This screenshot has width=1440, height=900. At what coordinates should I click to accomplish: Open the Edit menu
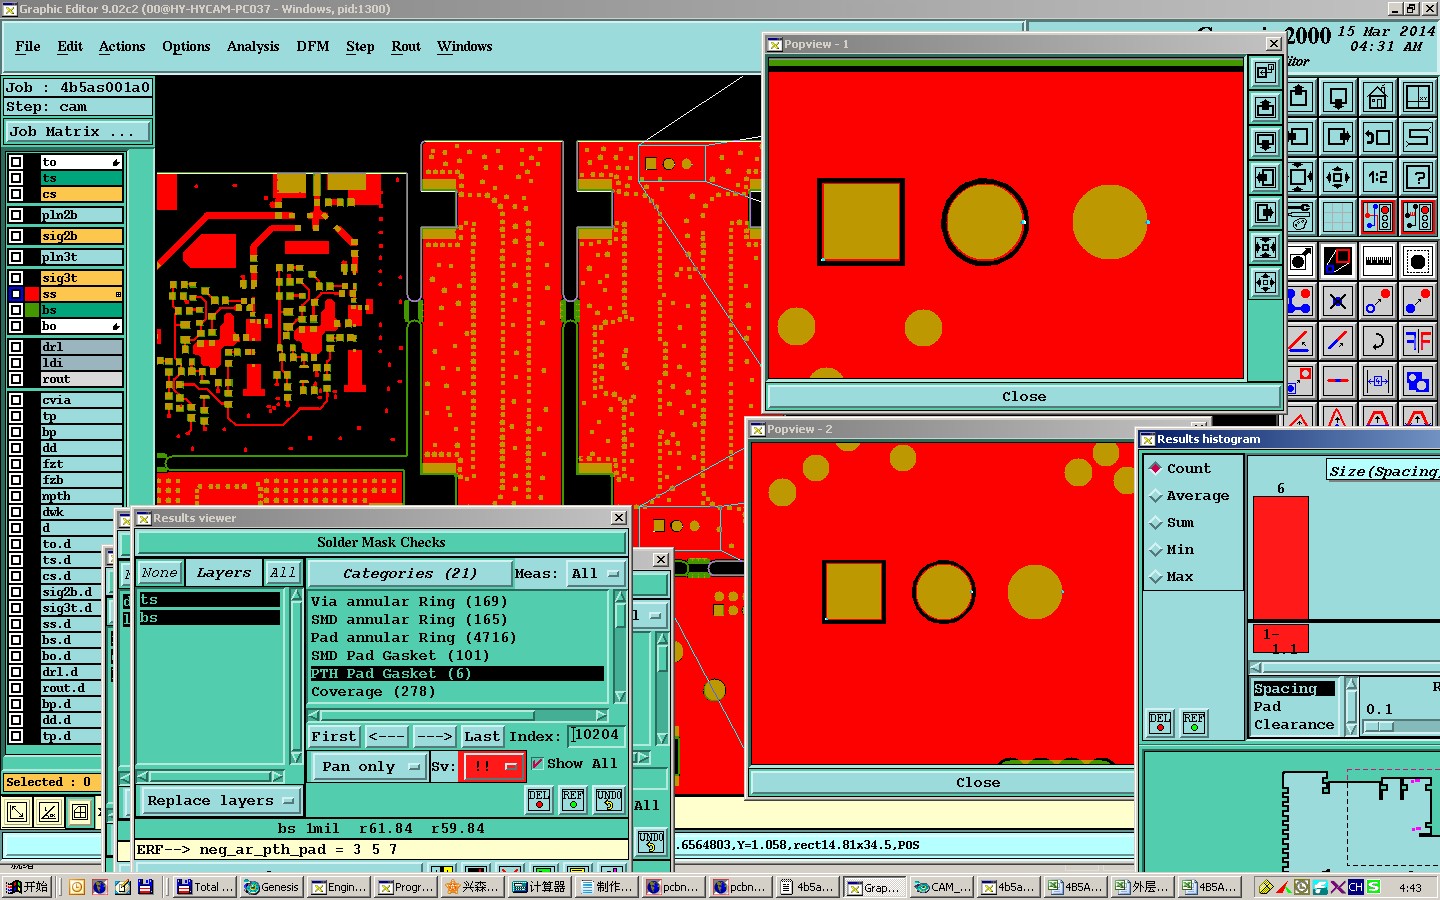pos(70,46)
